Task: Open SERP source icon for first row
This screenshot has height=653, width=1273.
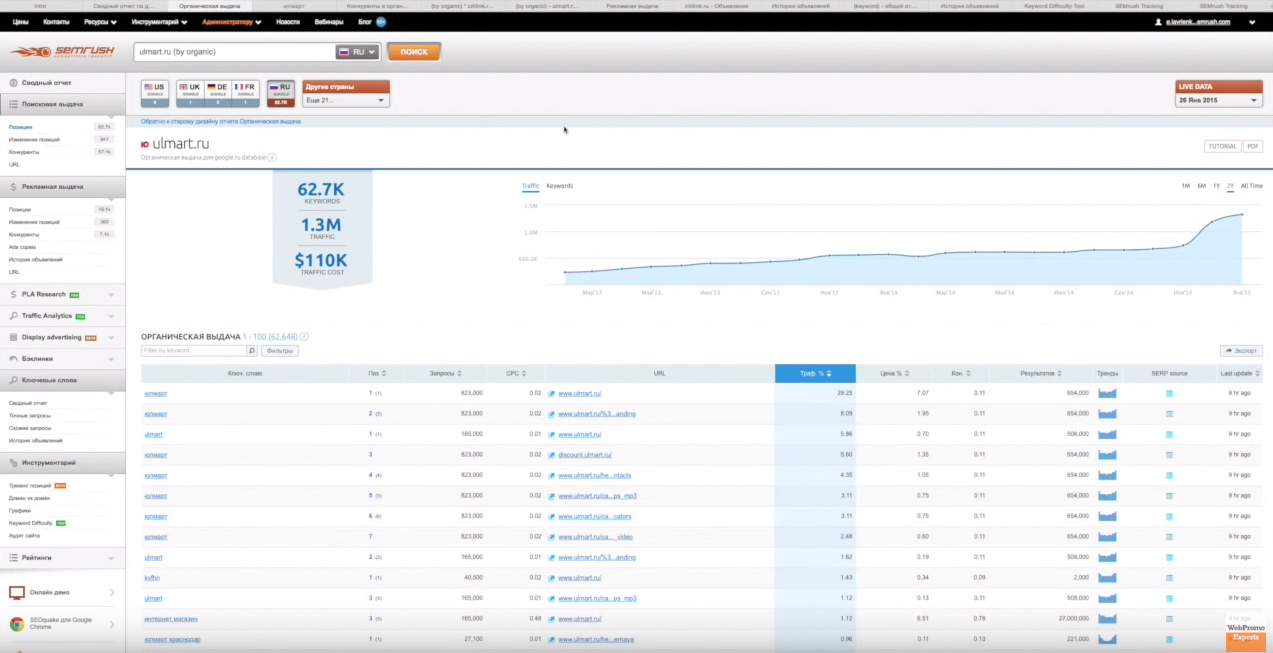Action: tap(1169, 393)
